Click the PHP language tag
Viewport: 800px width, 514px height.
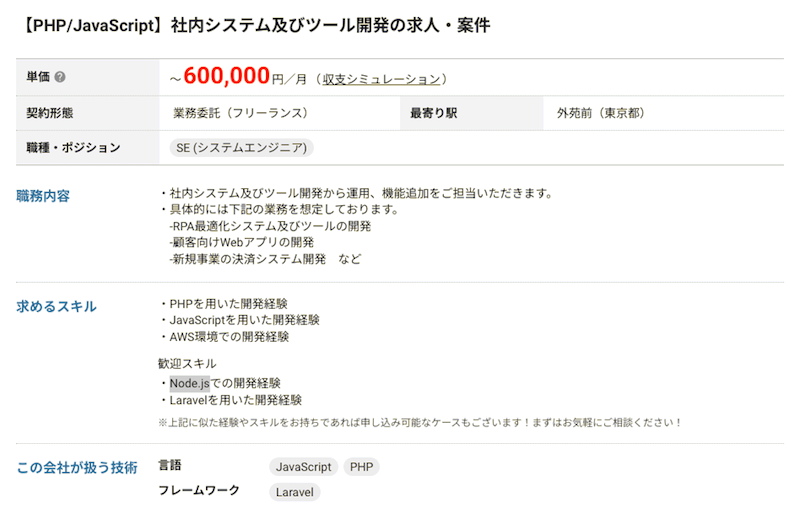(x=361, y=467)
